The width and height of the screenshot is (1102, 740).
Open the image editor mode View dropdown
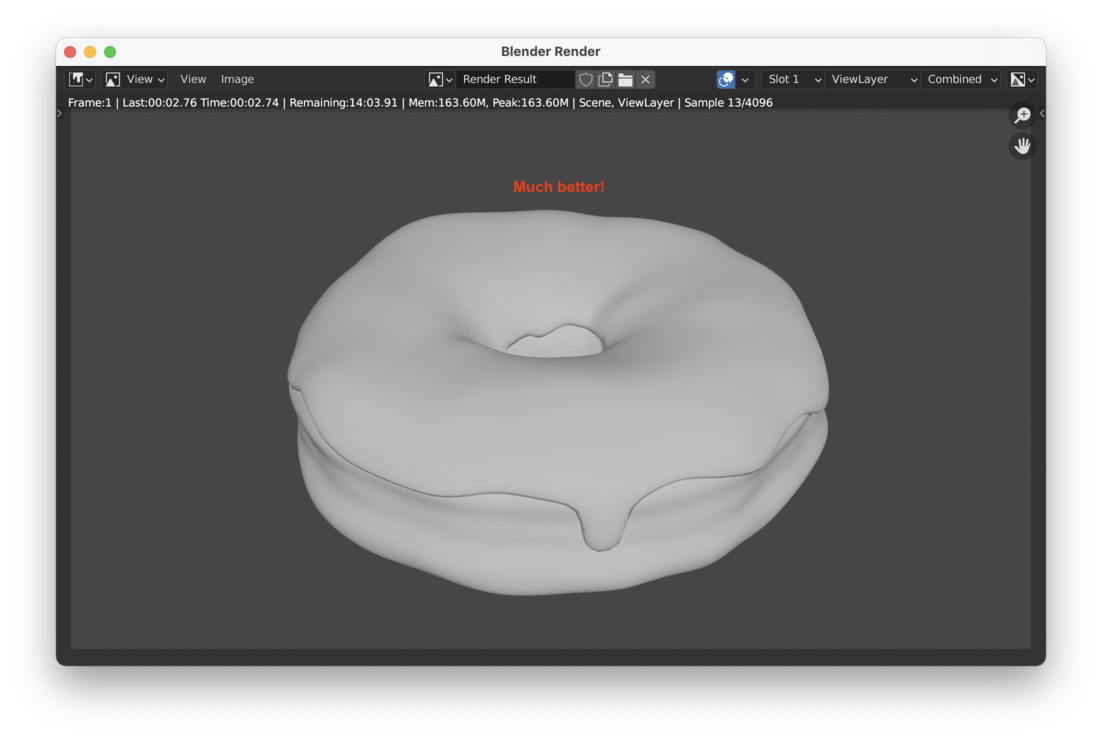[x=136, y=79]
